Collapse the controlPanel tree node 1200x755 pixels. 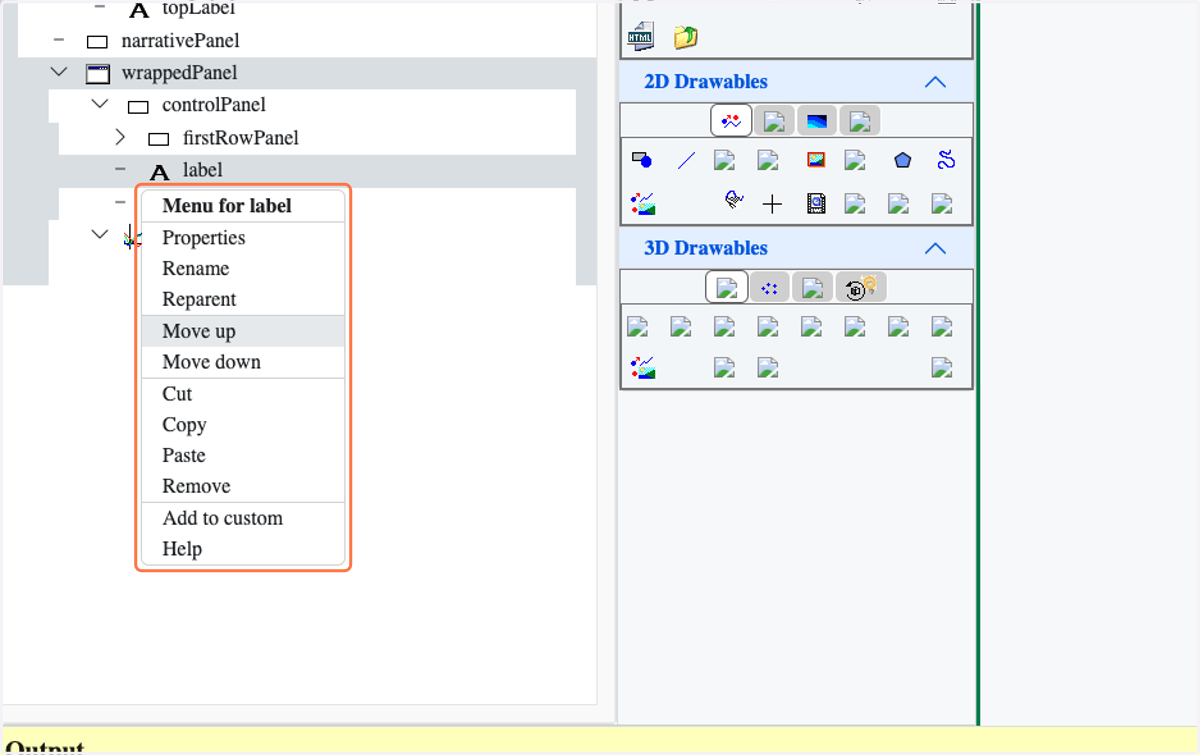click(x=99, y=104)
